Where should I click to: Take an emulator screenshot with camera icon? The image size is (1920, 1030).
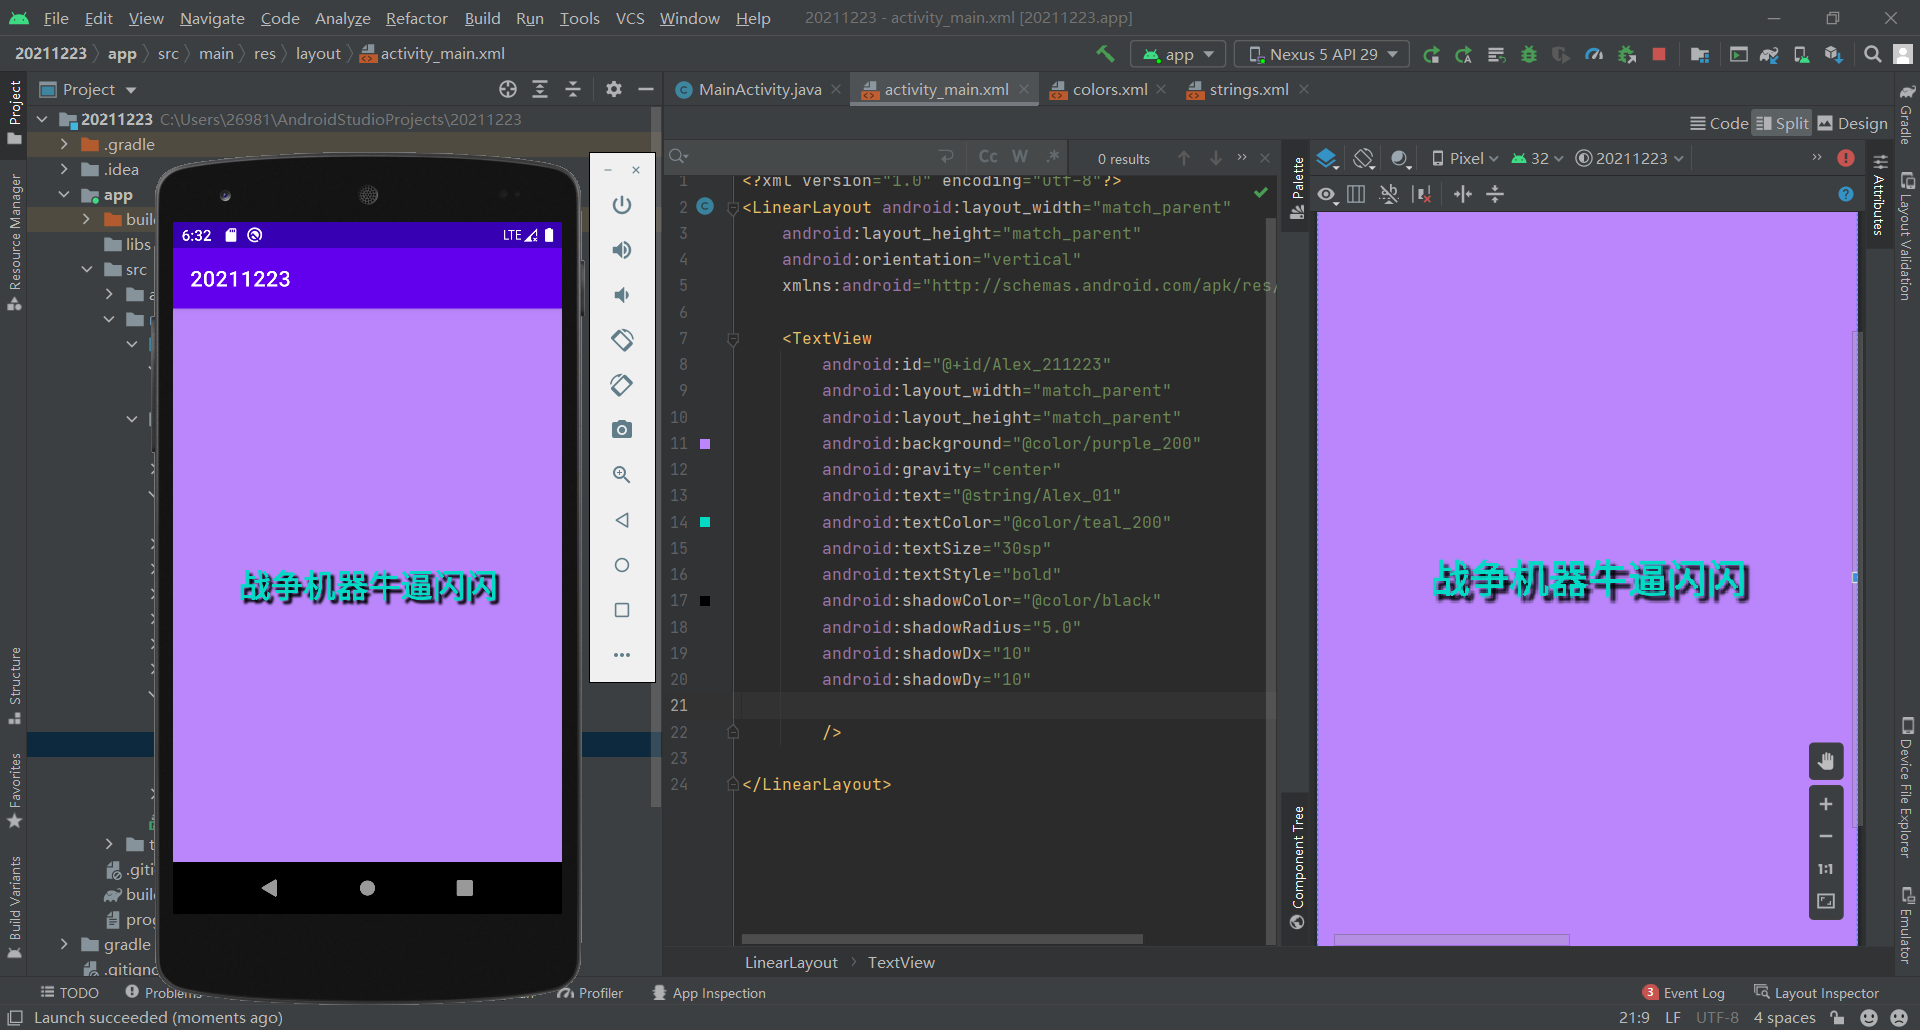pos(621,430)
